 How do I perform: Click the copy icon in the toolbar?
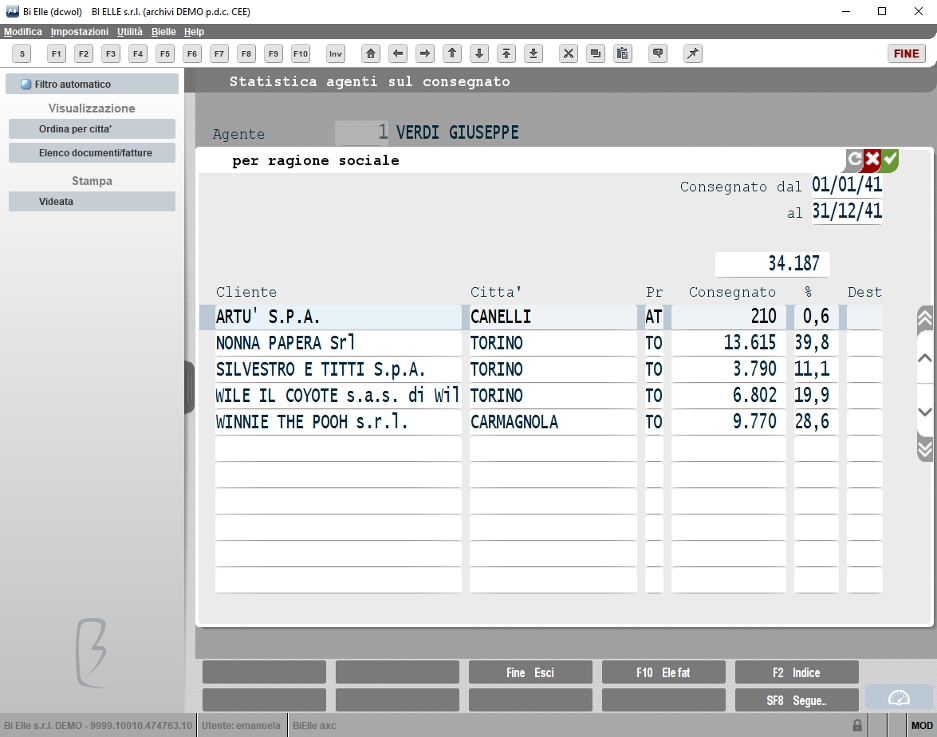click(595, 54)
